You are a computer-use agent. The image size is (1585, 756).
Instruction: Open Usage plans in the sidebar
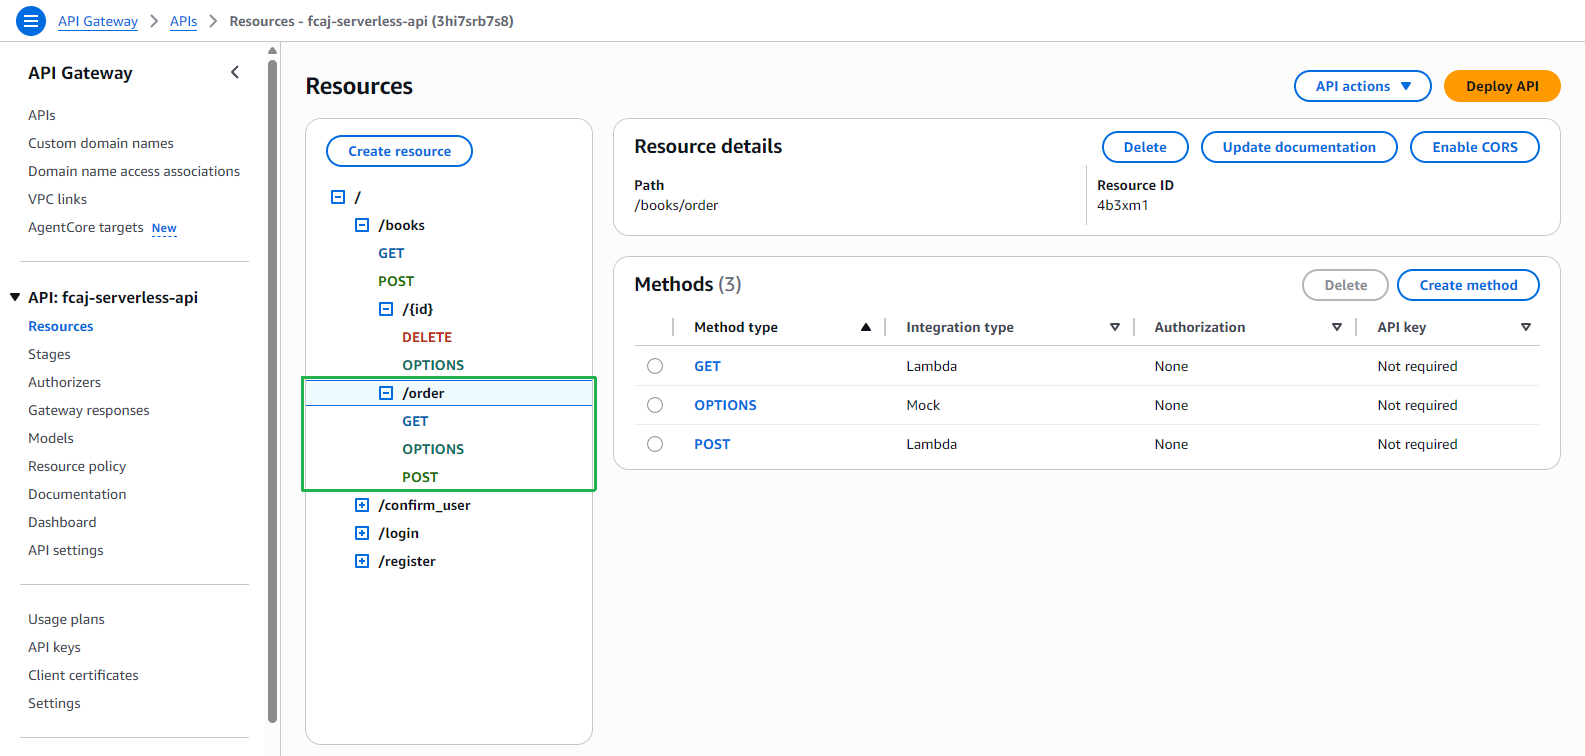66,619
